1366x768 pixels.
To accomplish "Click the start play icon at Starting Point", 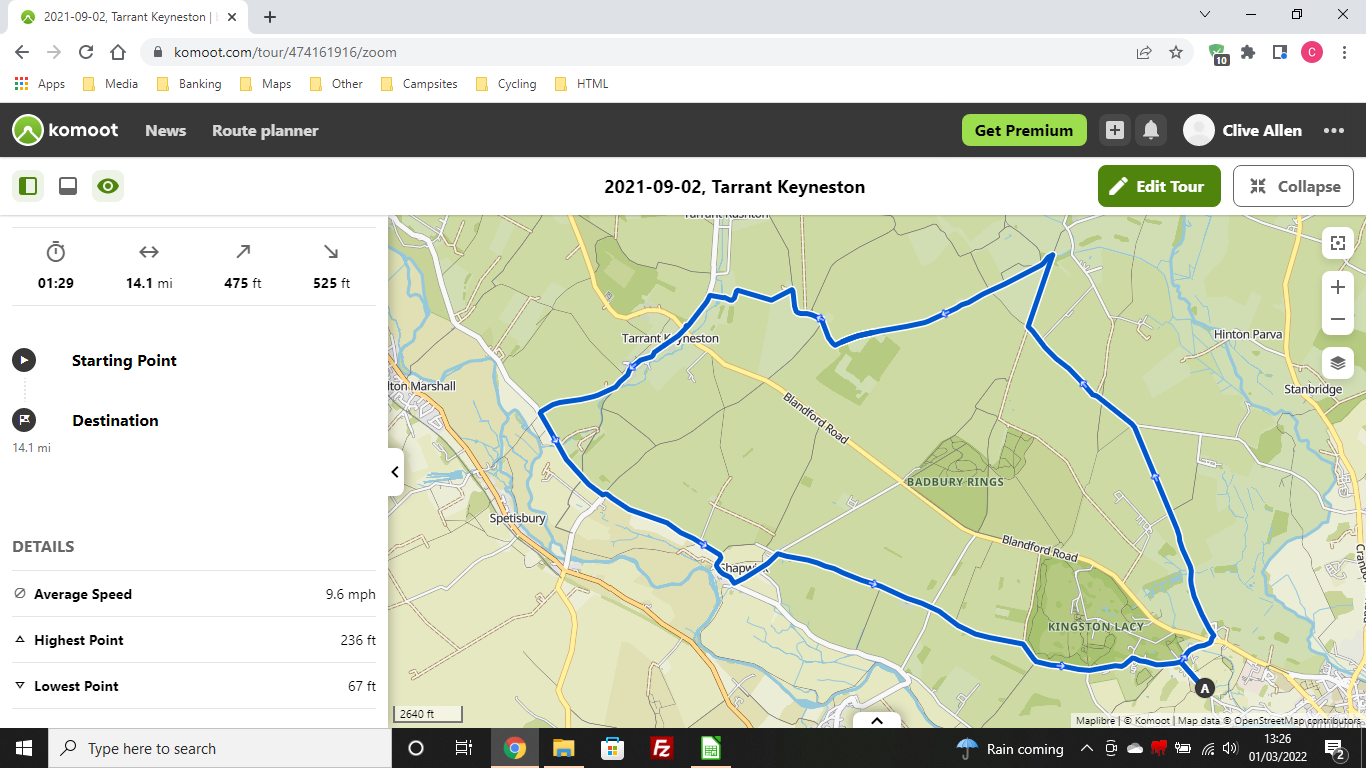I will point(24,360).
